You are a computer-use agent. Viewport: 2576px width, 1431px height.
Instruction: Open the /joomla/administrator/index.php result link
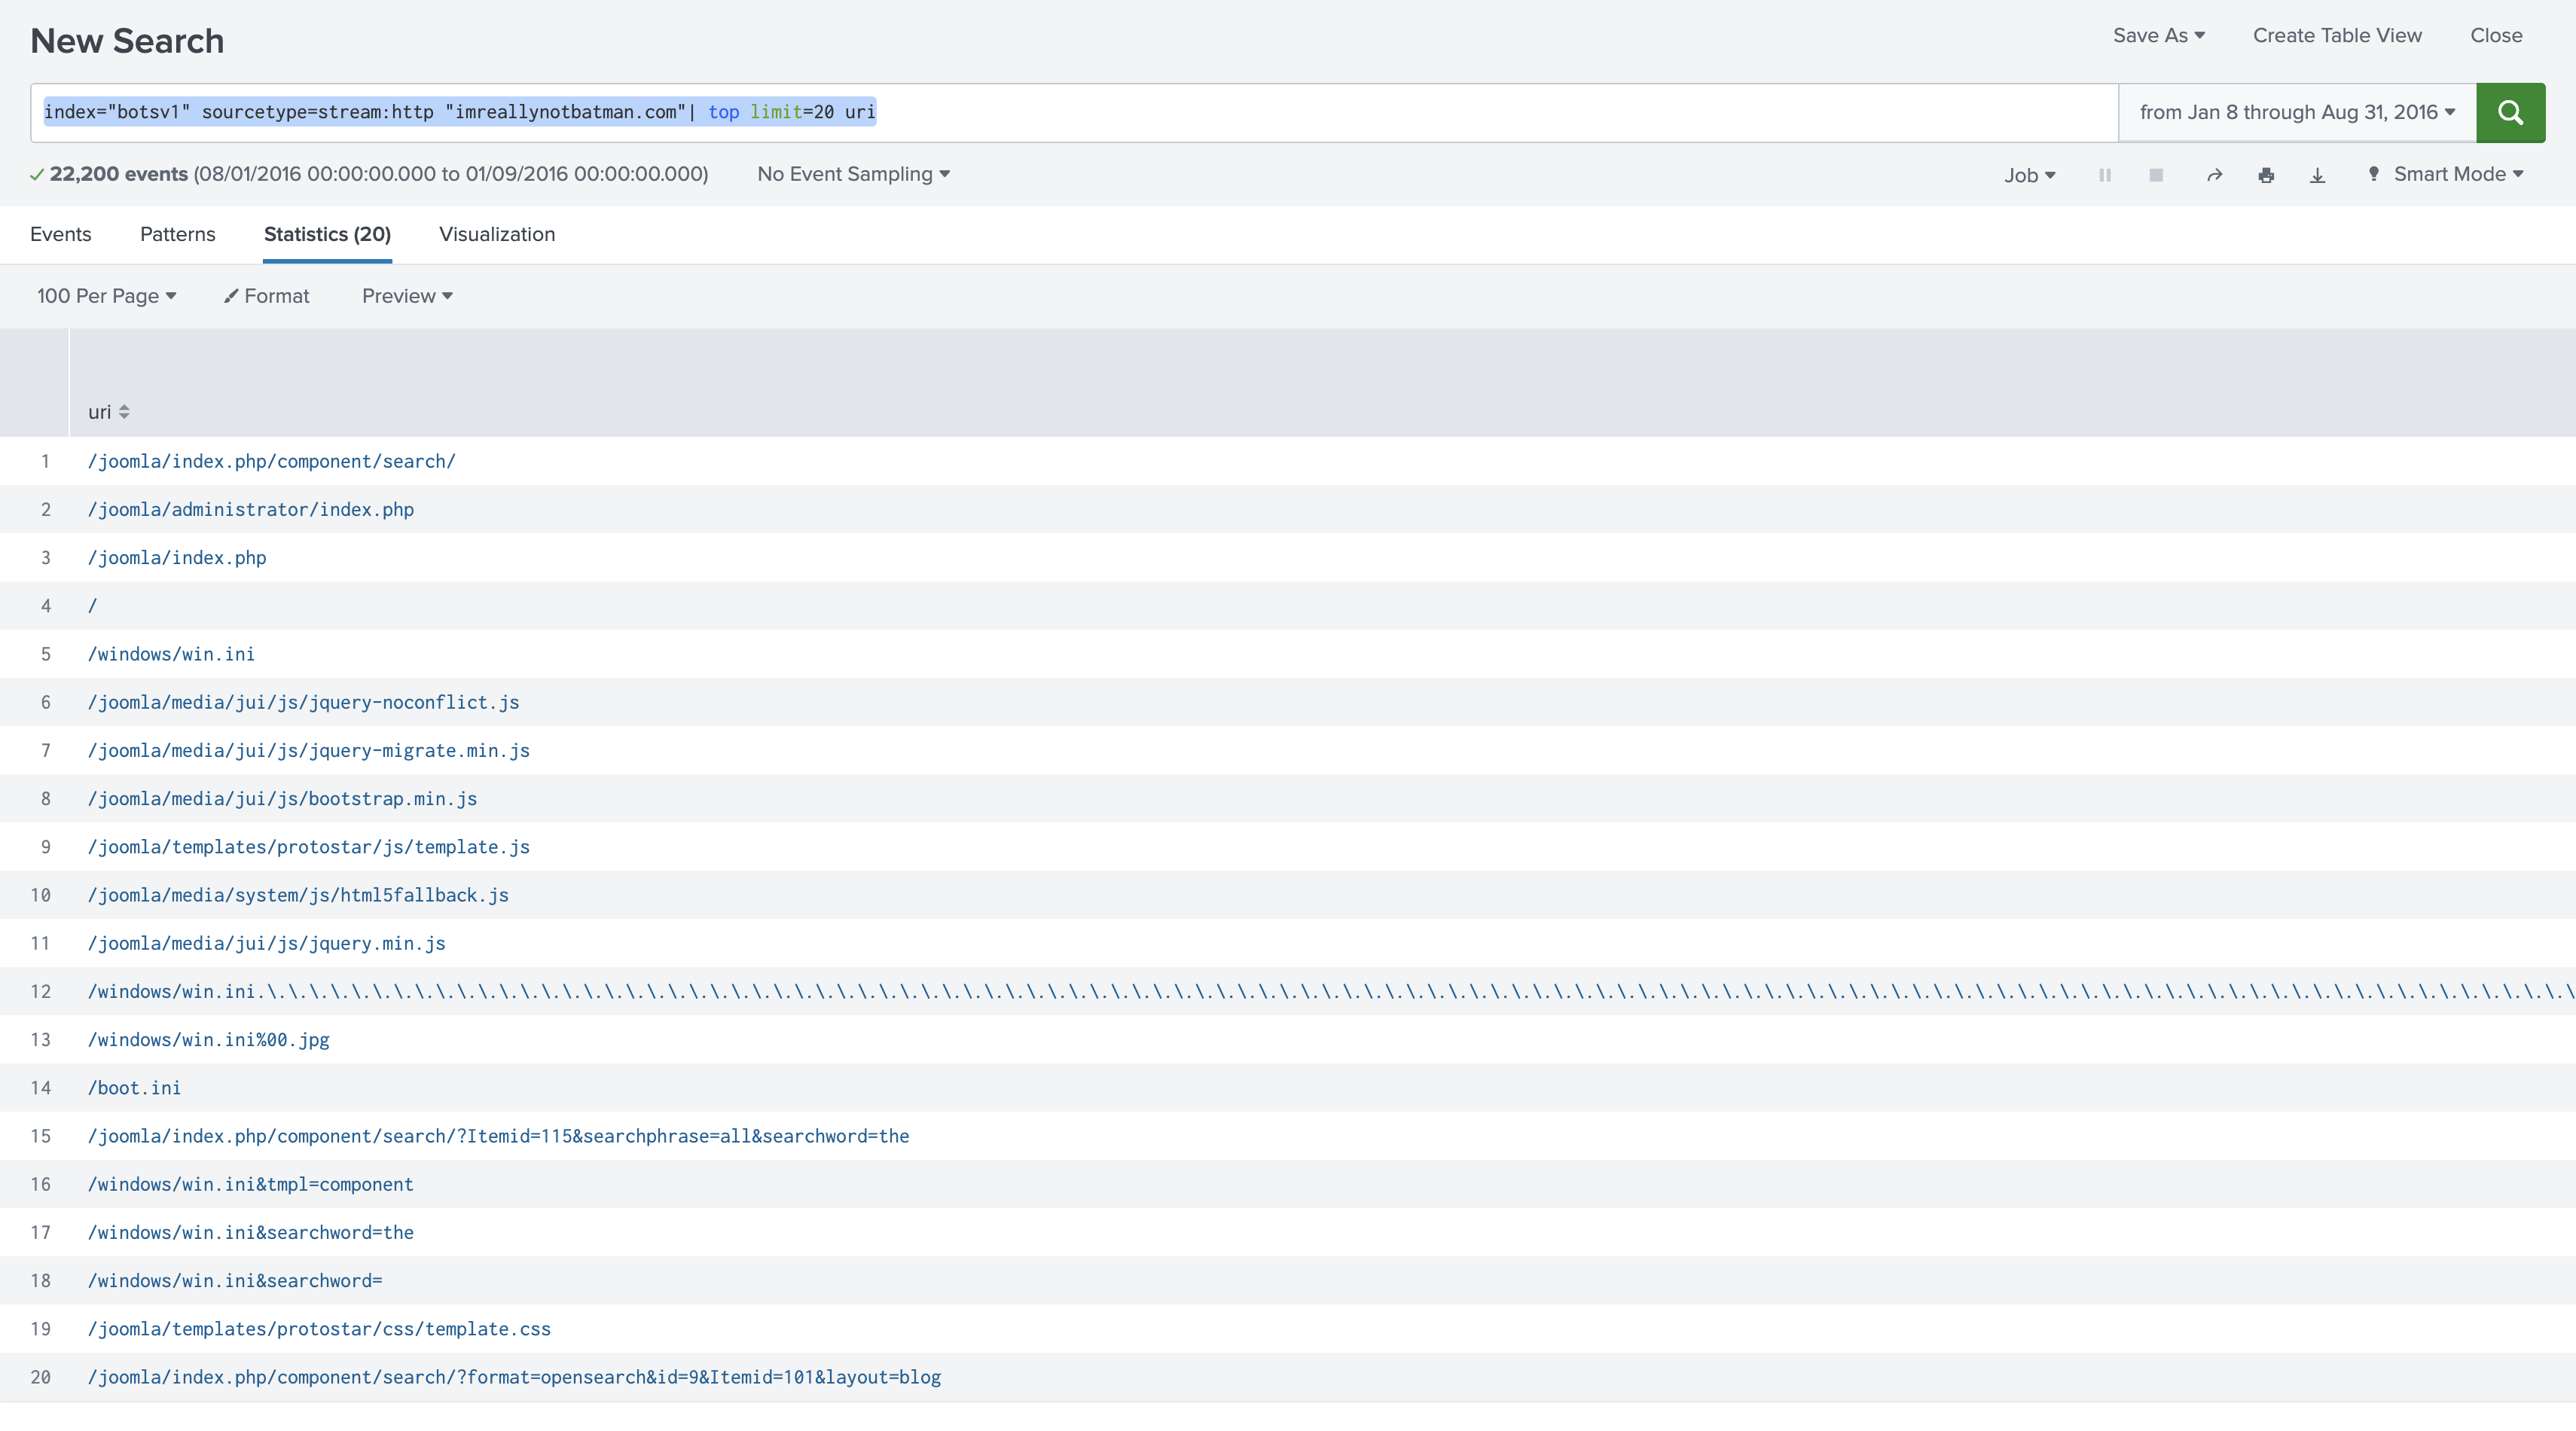250,509
